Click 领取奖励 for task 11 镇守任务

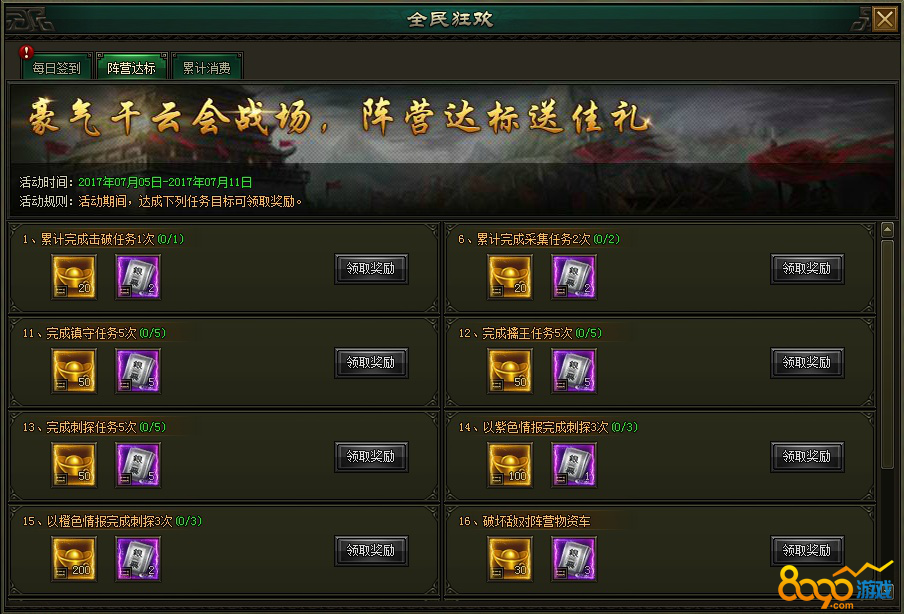click(371, 363)
